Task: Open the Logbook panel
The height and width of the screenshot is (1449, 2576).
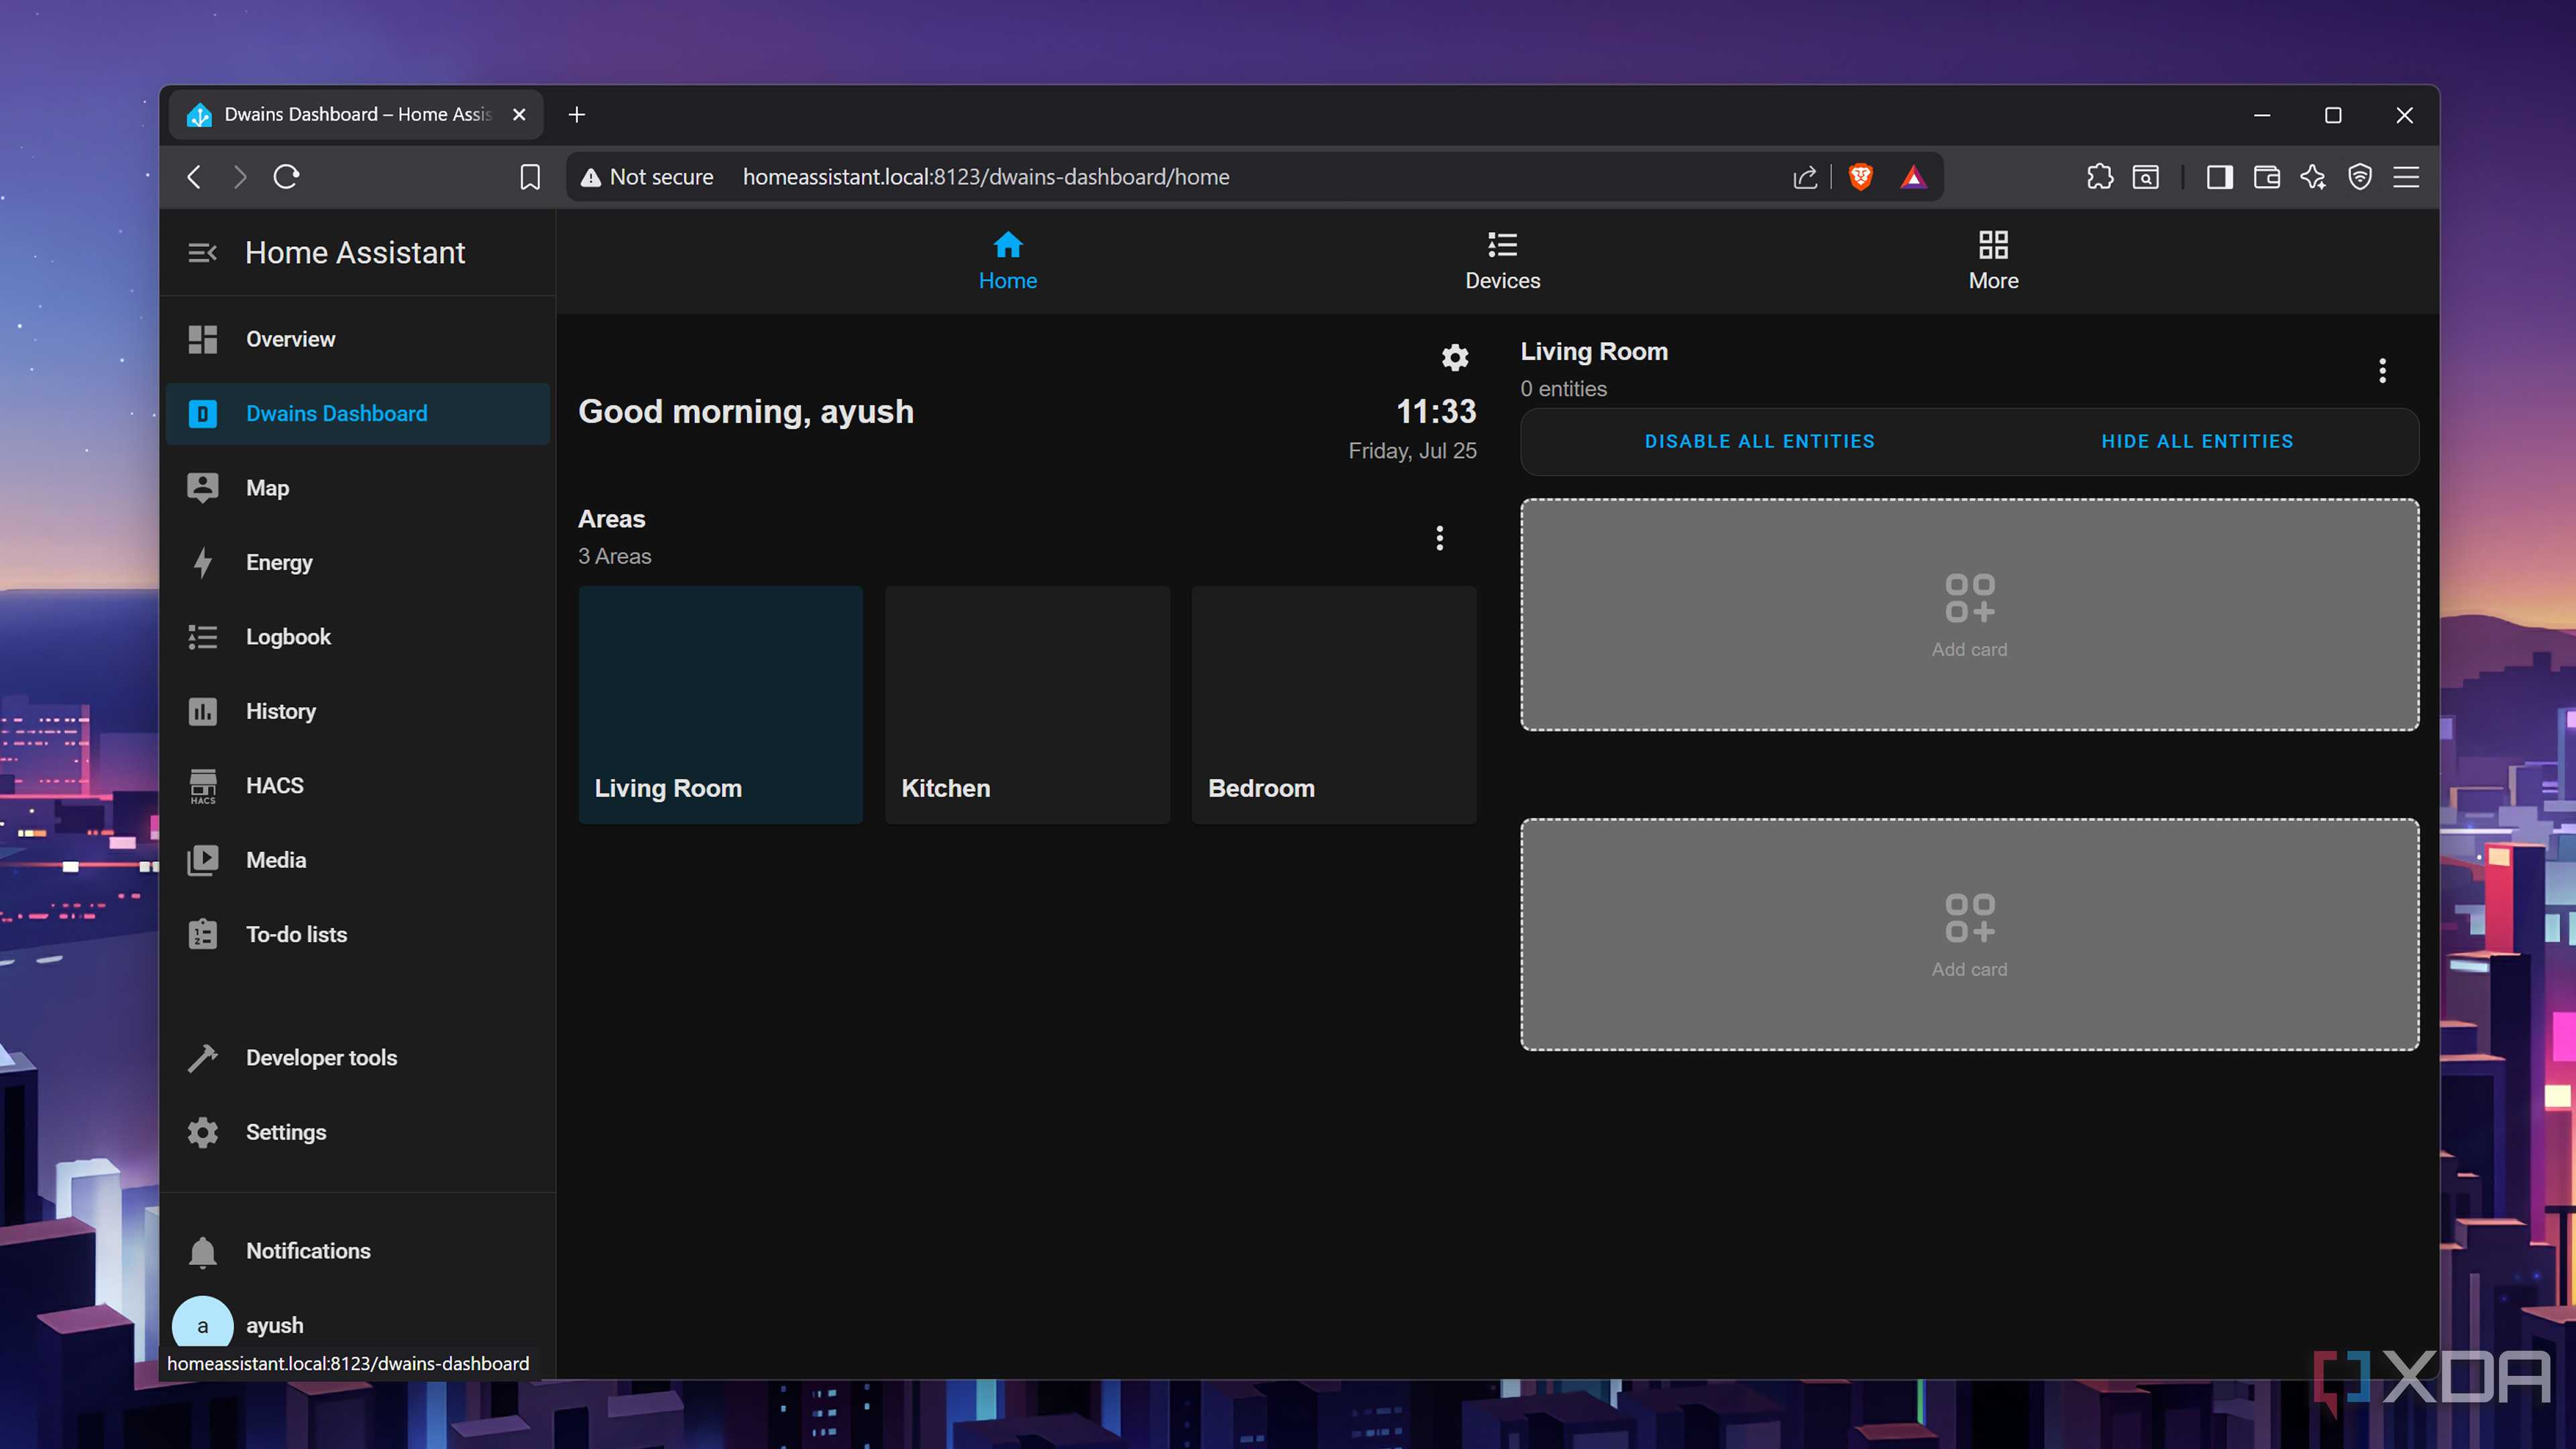Action: 357,637
